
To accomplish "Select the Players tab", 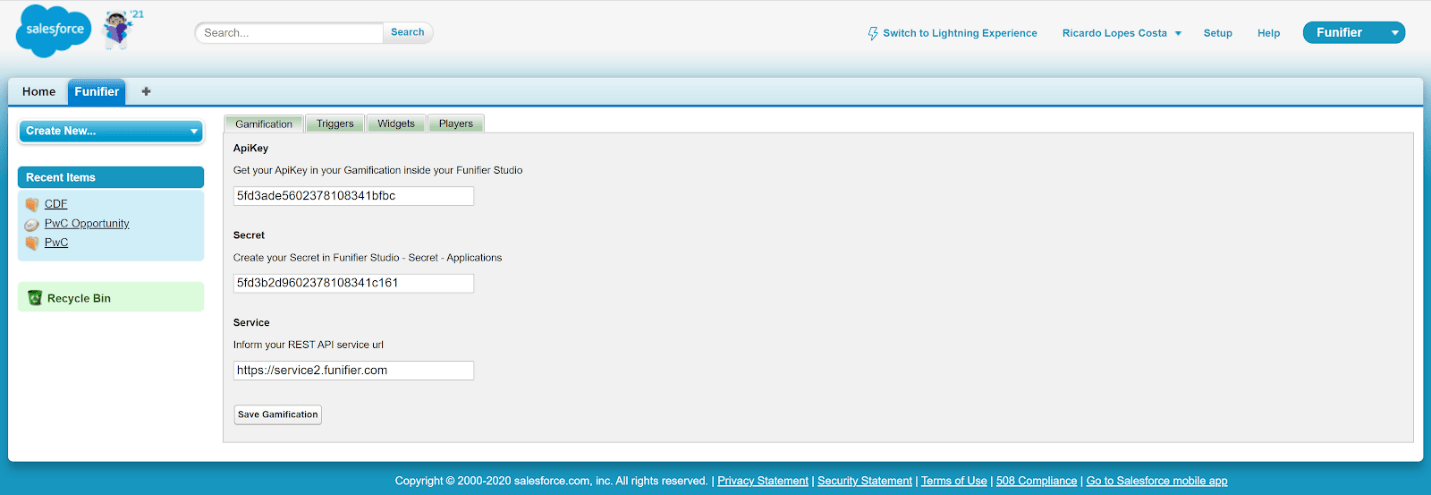I will [456, 124].
